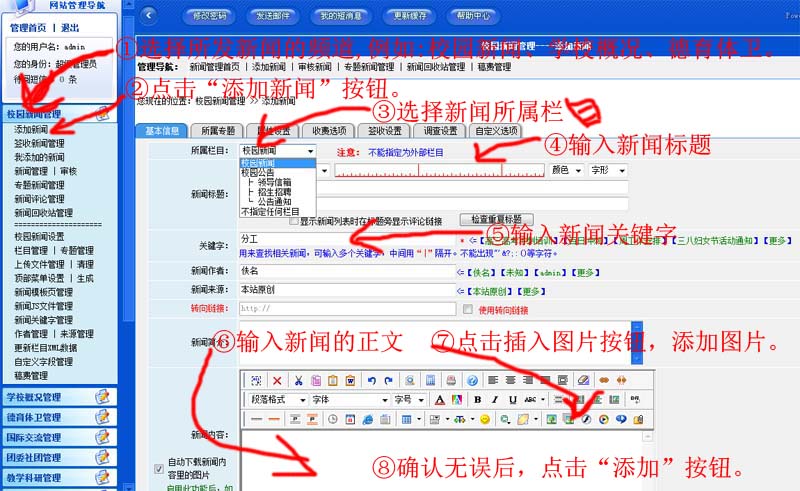
Task: Click the smiley emoticon icon in editor
Action: click(485, 418)
